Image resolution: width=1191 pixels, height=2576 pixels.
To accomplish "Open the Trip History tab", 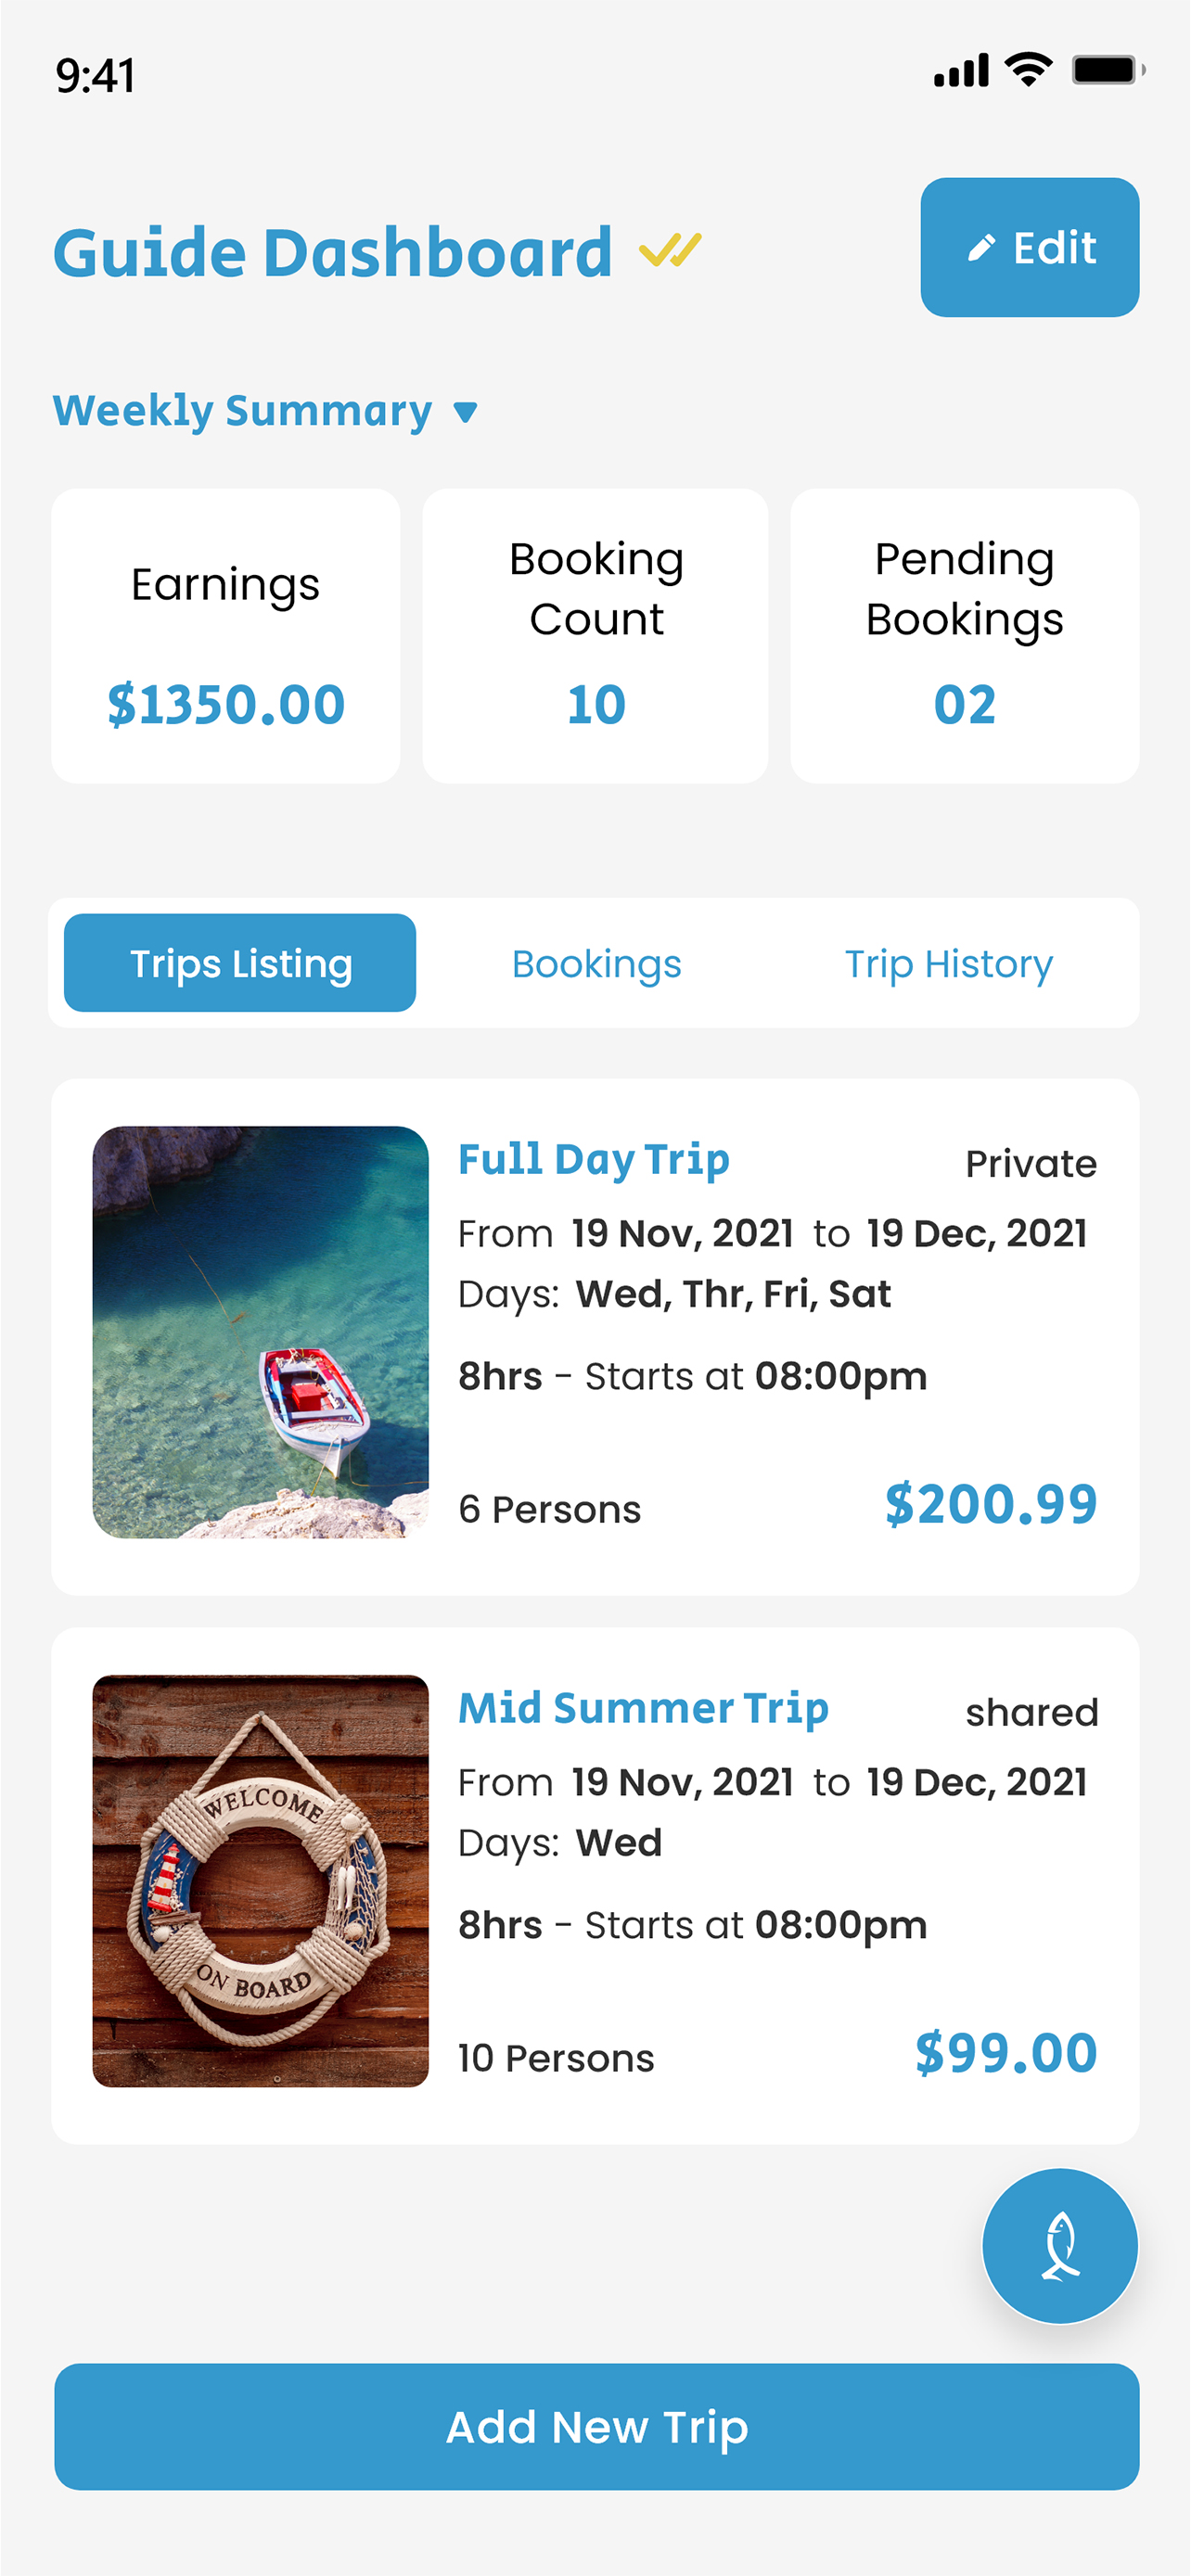I will coord(948,964).
